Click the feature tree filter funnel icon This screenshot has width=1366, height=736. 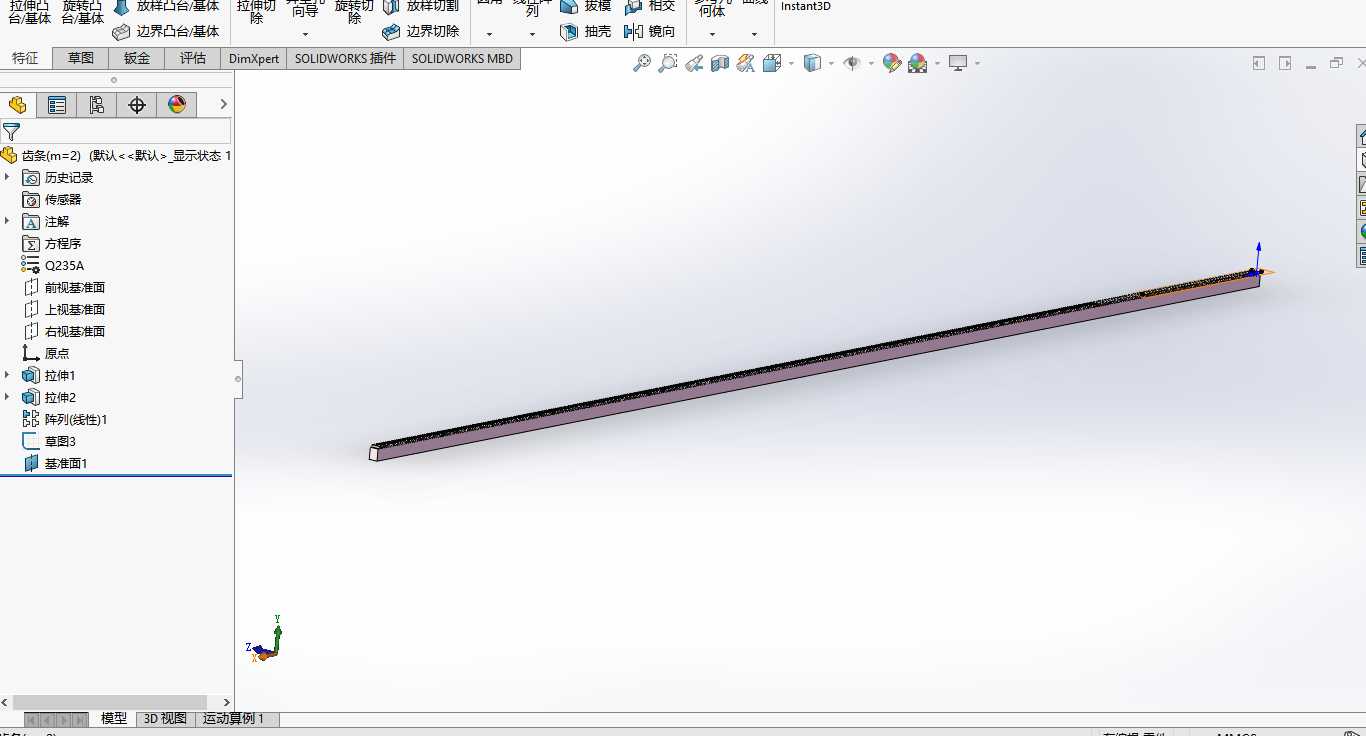tap(11, 131)
